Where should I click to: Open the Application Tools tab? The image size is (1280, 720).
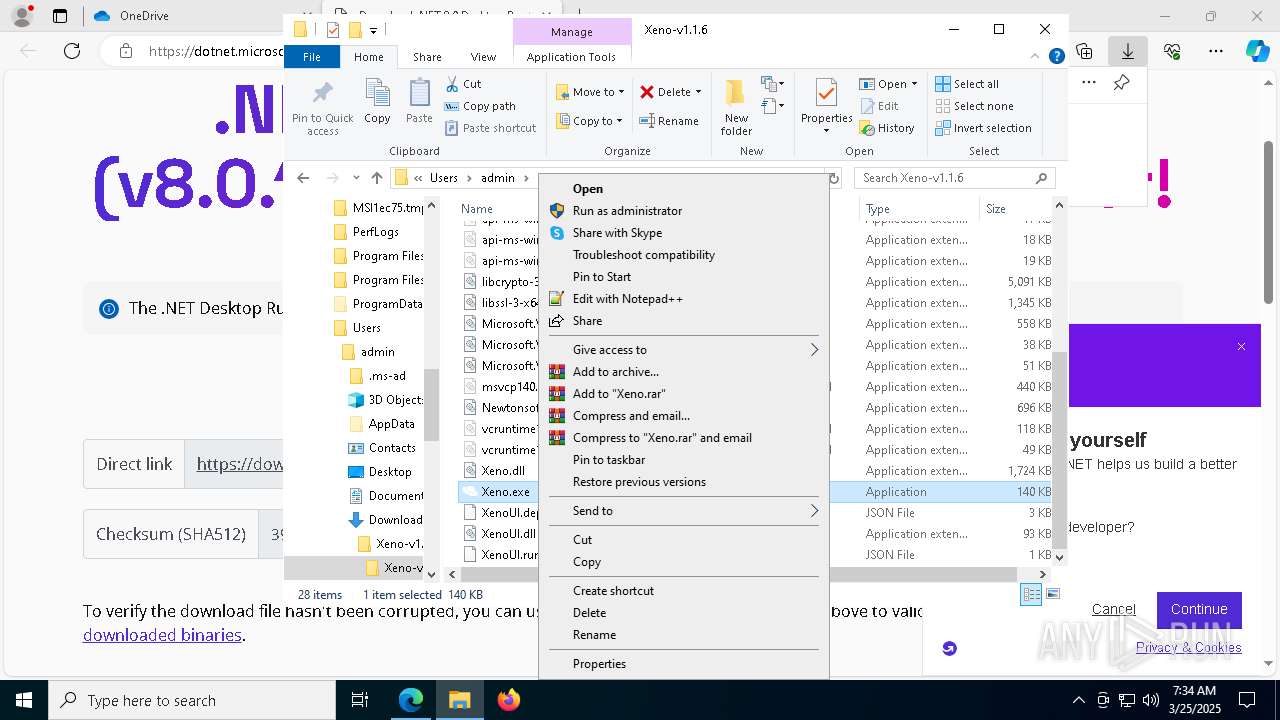pyautogui.click(x=571, y=57)
